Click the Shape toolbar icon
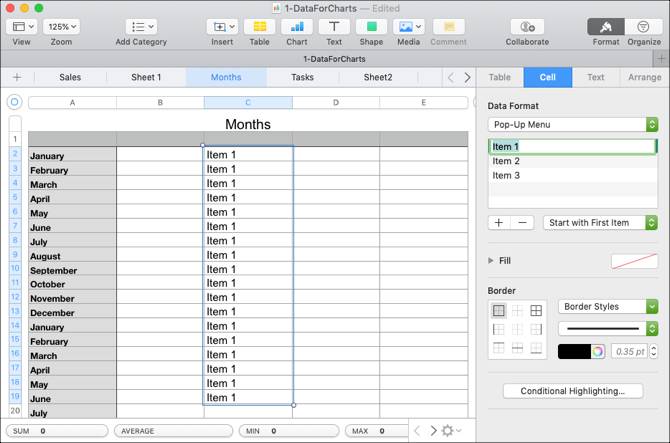 [371, 27]
